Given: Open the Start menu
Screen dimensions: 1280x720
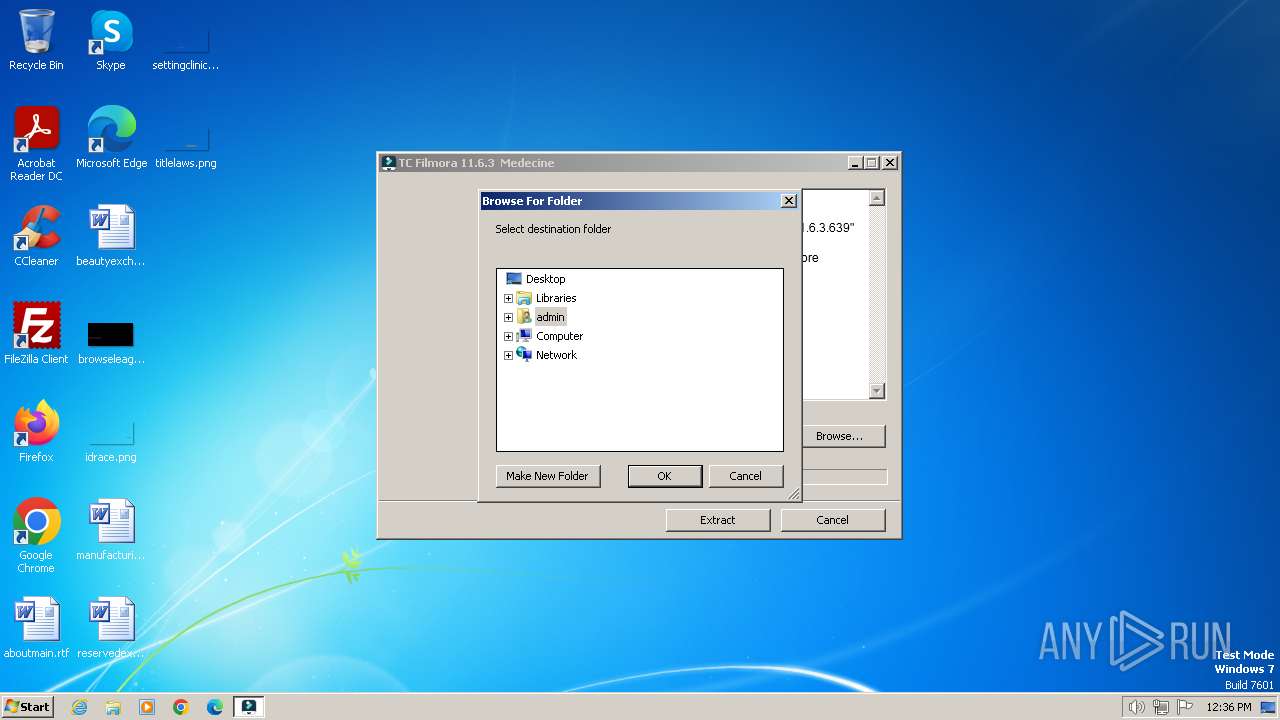Looking at the screenshot, I should (27, 707).
